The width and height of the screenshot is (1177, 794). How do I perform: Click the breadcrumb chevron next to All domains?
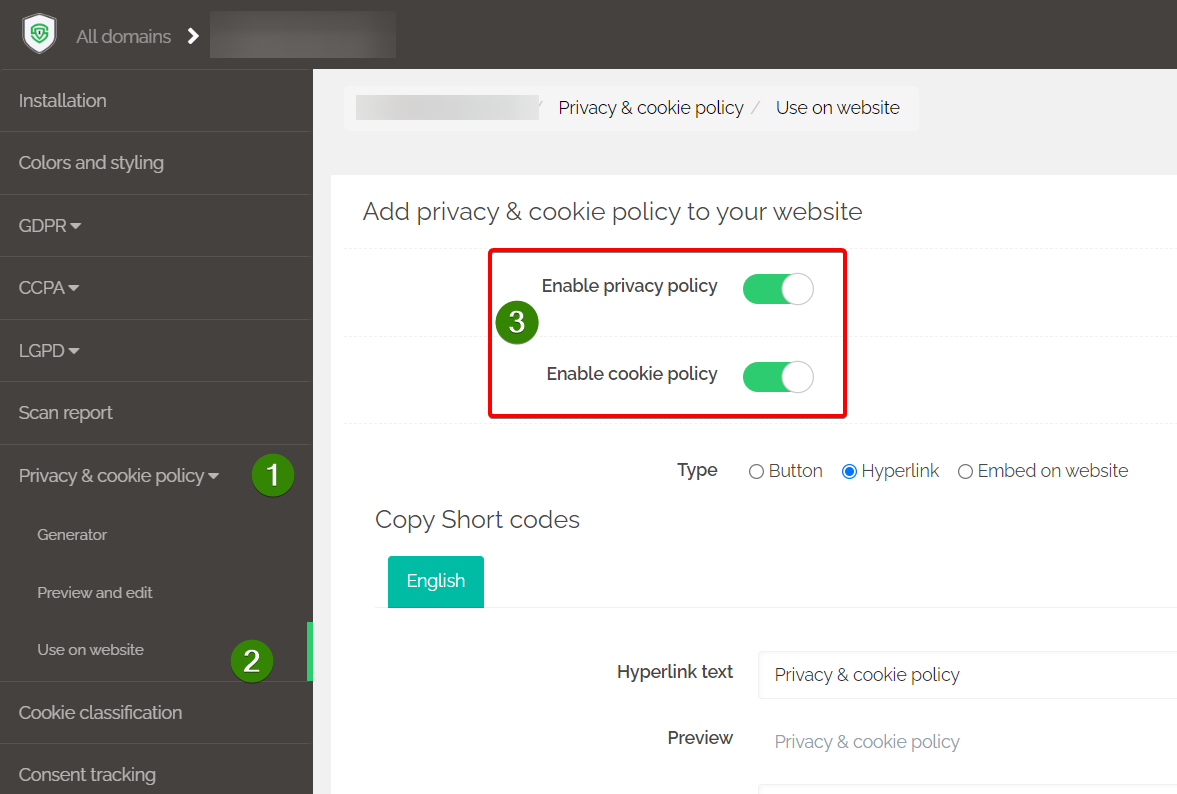(192, 34)
